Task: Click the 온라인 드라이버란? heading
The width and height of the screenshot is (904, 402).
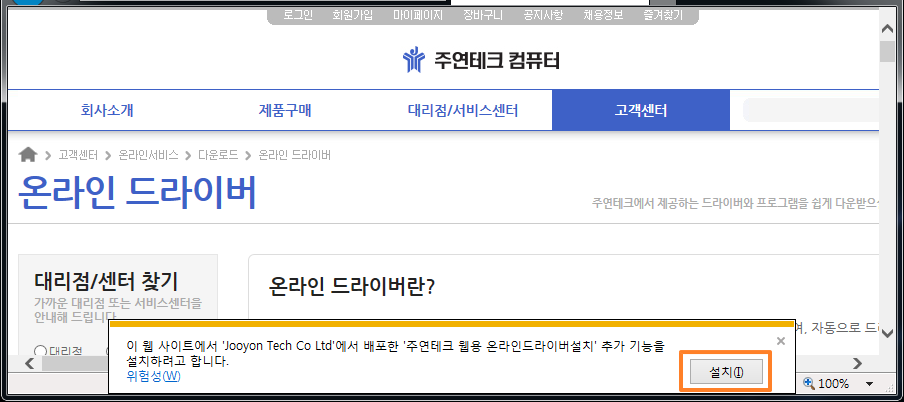Action: pyautogui.click(x=351, y=287)
